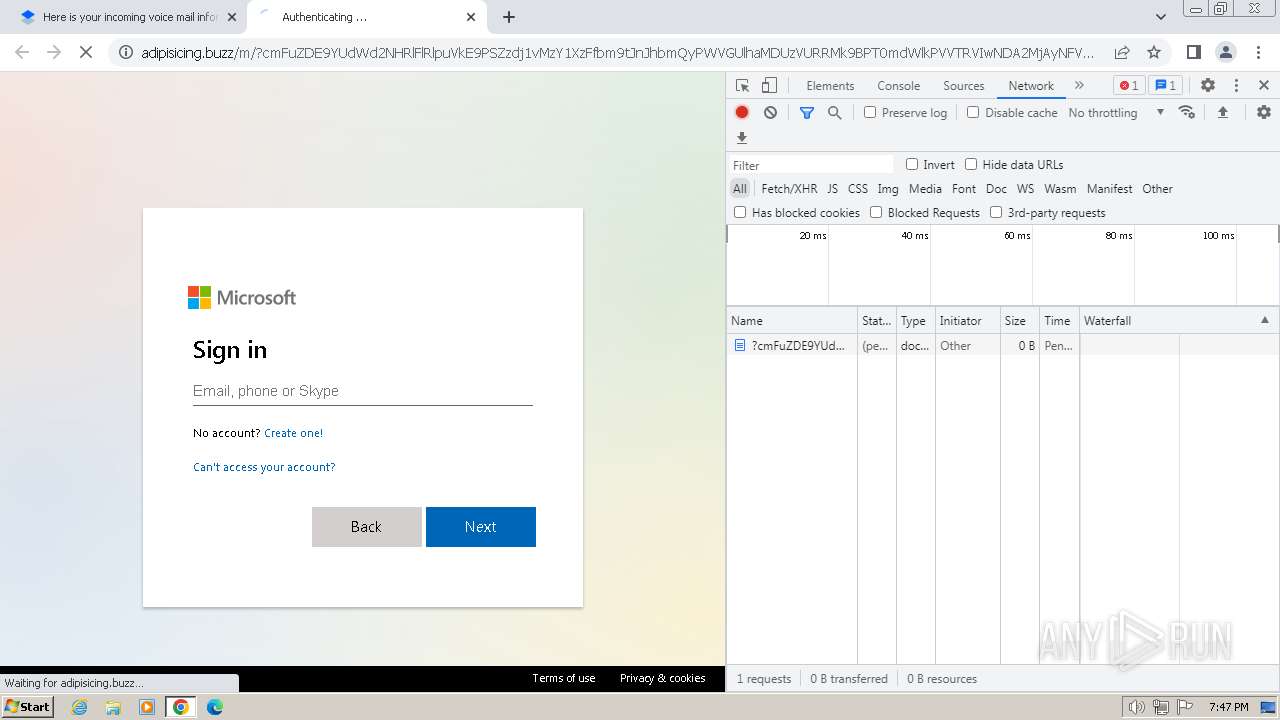Open the Windows Start menu
The width and height of the screenshot is (1280, 720).
(27, 706)
